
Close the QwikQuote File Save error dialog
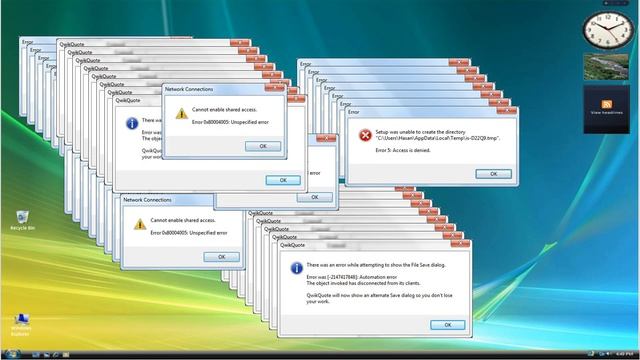click(460, 244)
